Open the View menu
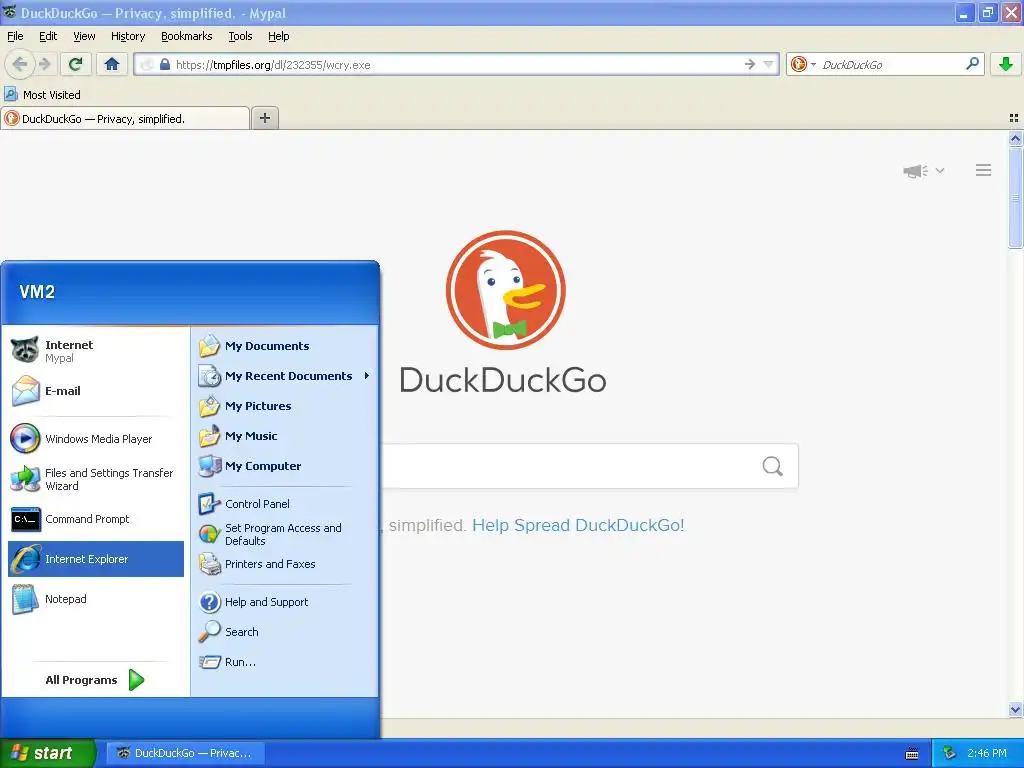Screen dimensions: 1024x768 [84, 36]
